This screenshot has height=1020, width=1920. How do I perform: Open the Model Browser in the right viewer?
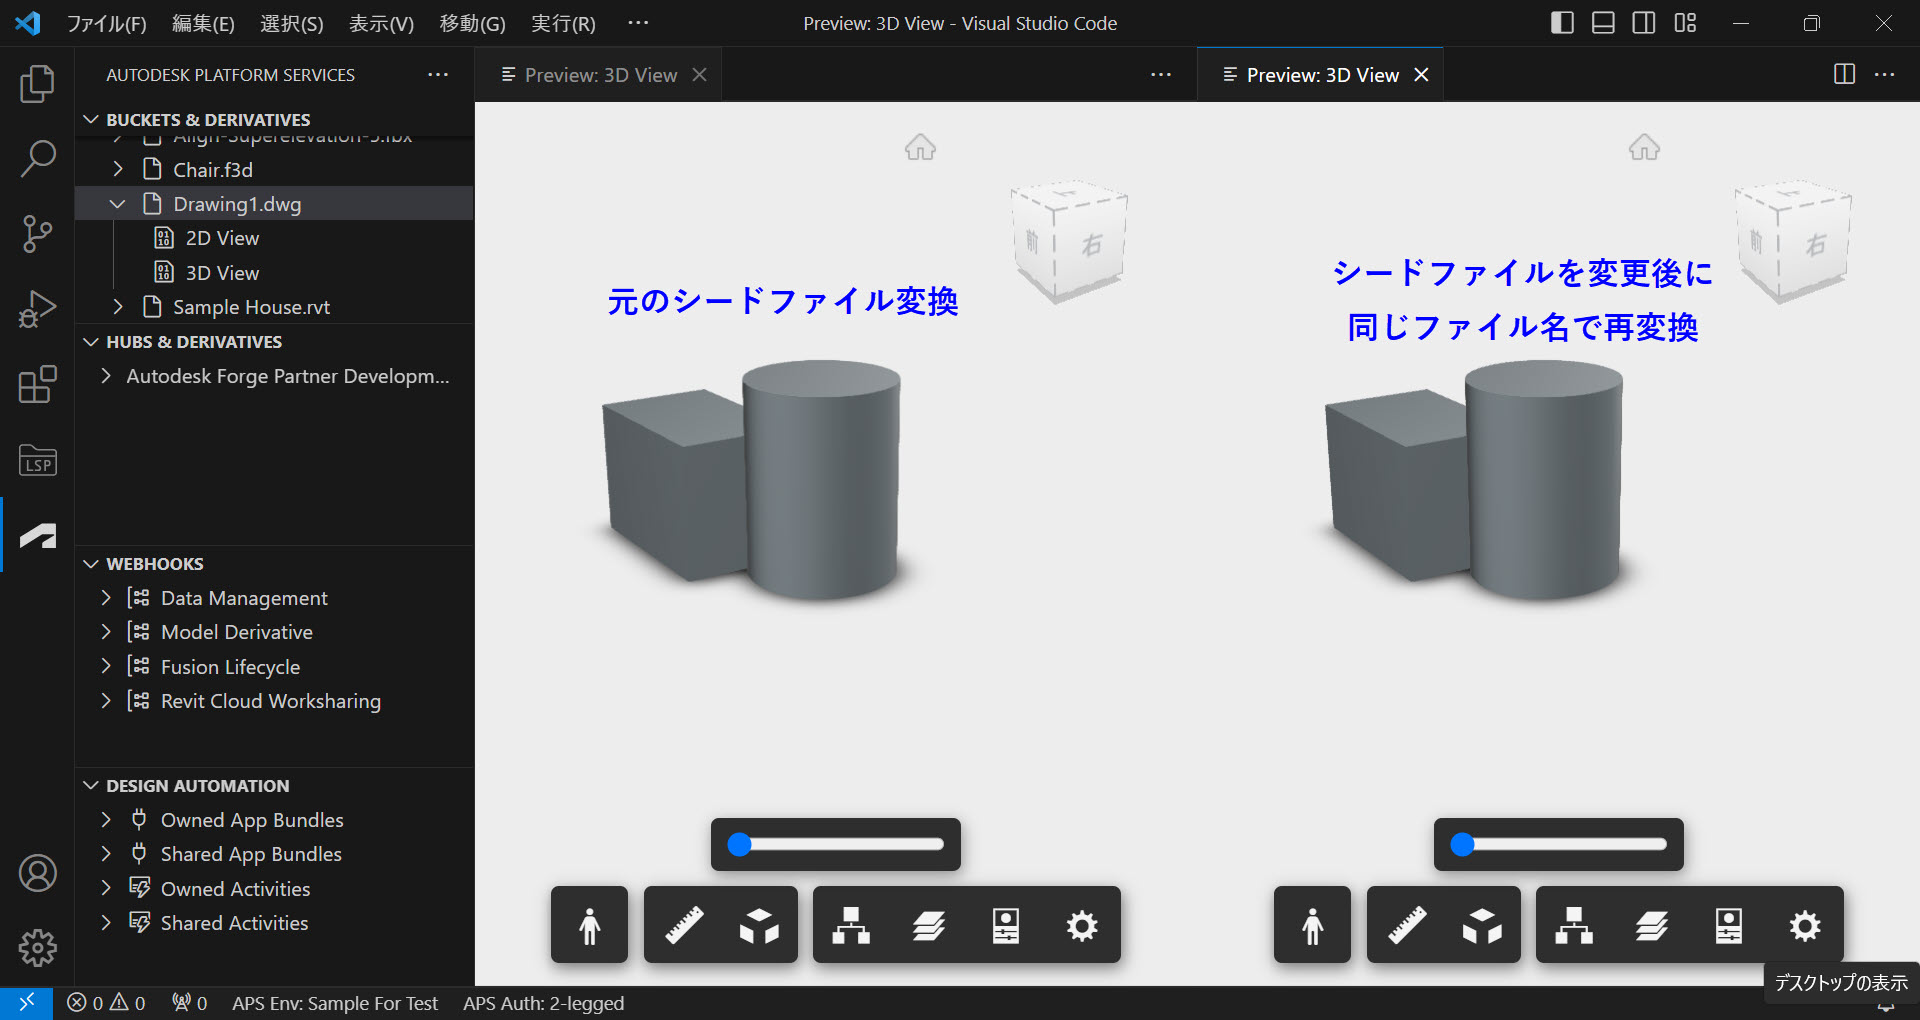click(x=1573, y=925)
